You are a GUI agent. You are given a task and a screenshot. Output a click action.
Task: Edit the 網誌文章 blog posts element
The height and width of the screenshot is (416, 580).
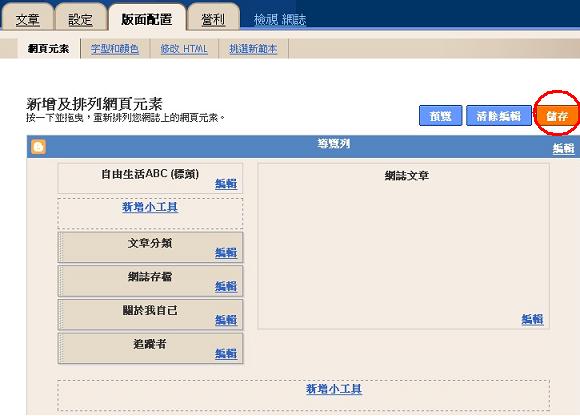click(x=532, y=319)
